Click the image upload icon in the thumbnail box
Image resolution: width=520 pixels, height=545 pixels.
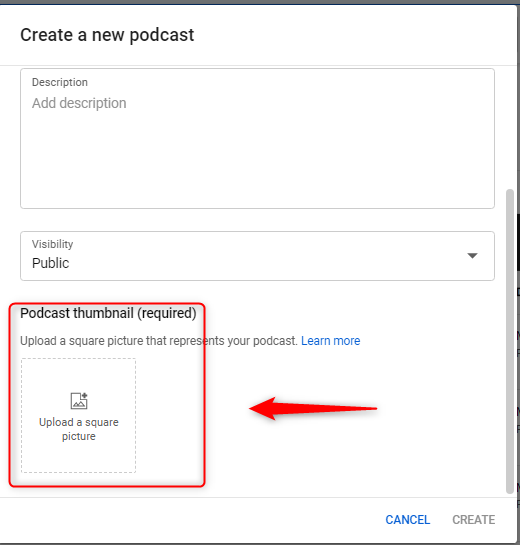pyautogui.click(x=79, y=401)
